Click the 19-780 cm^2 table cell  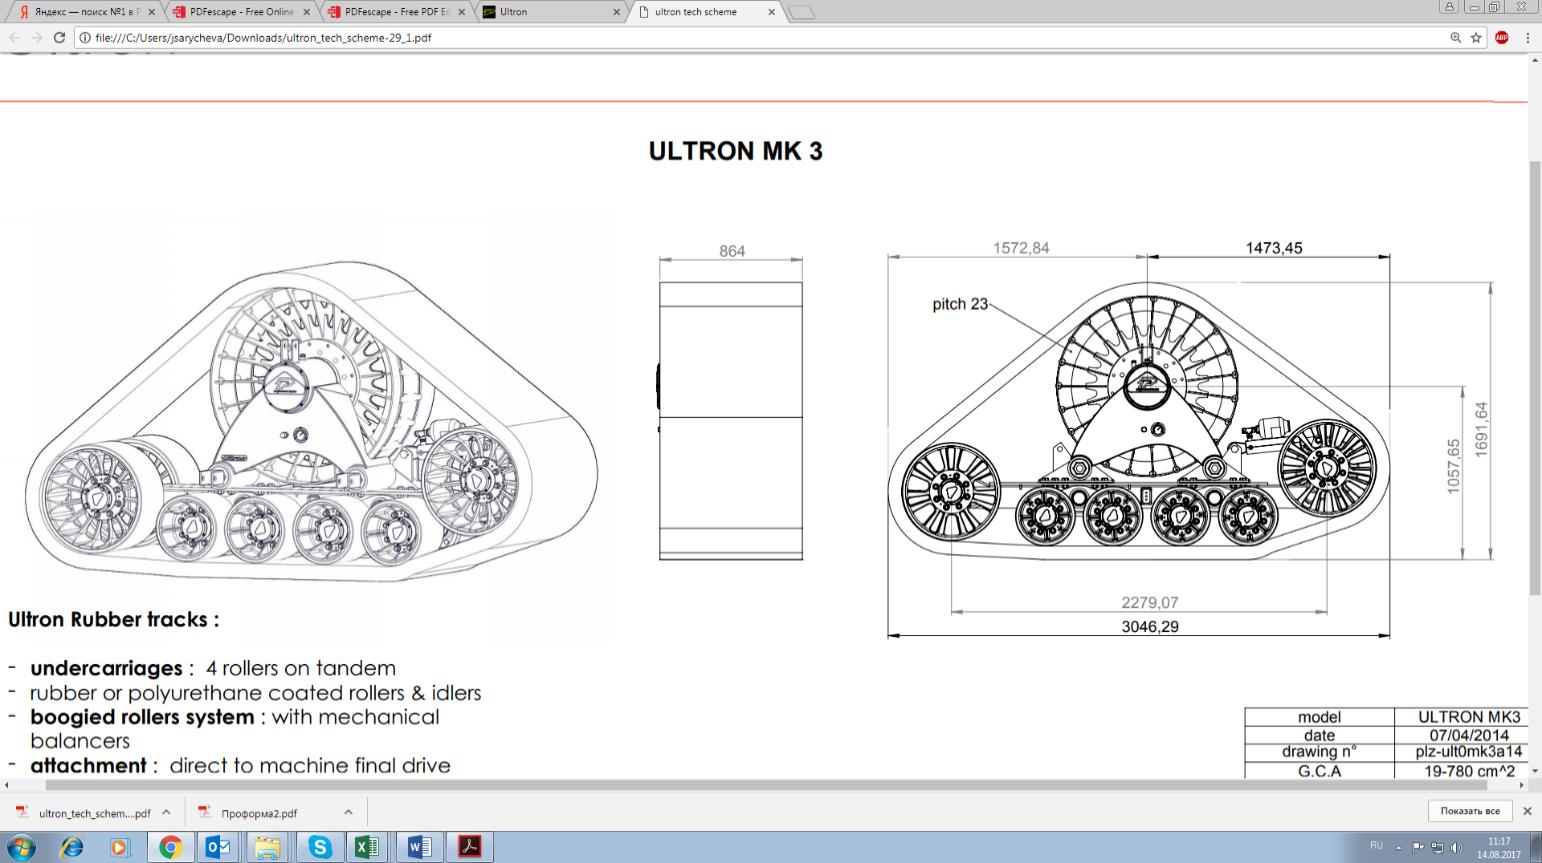coord(1470,771)
